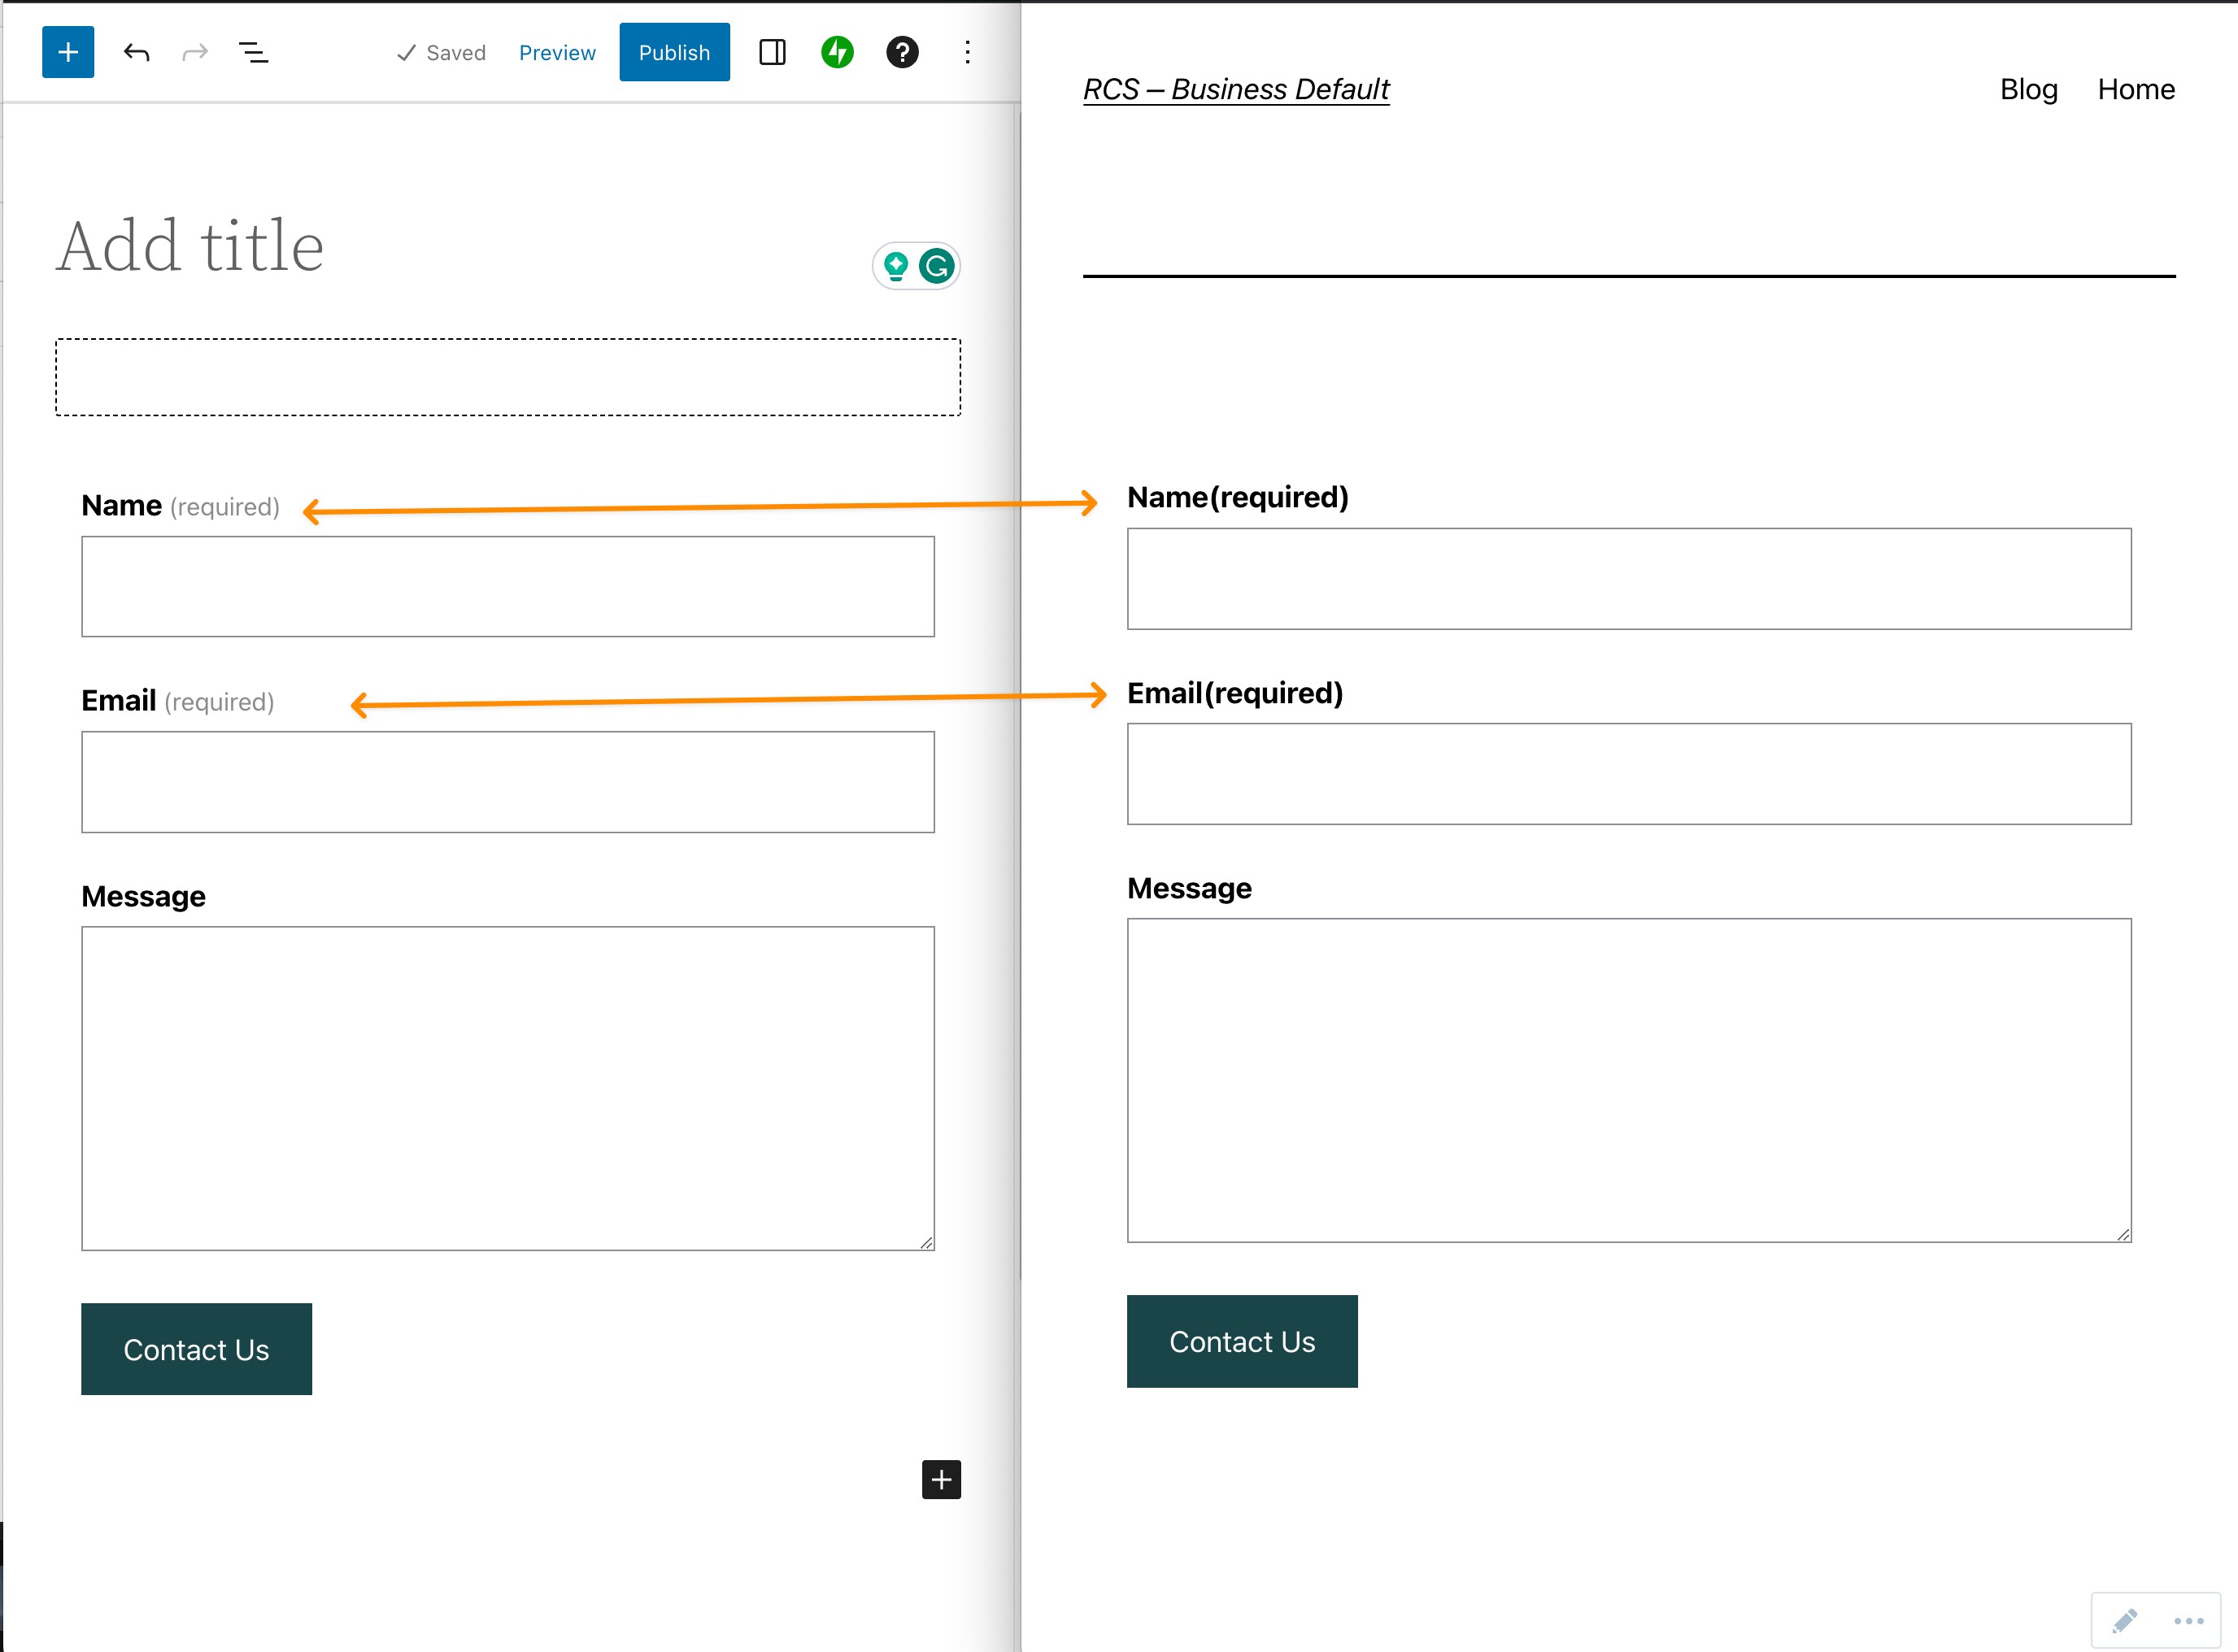Click the pencil edit icon in the preview

[x=2123, y=1620]
